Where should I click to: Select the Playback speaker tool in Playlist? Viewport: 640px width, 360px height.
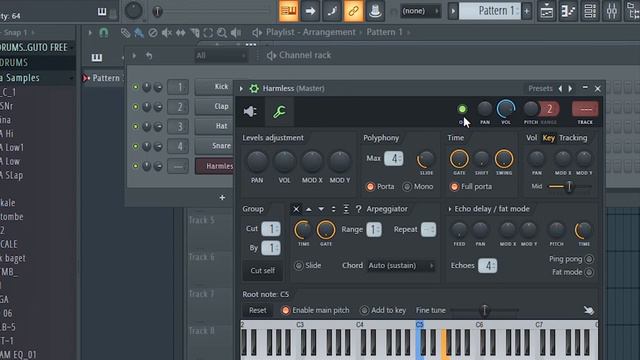pyautogui.click(x=236, y=33)
